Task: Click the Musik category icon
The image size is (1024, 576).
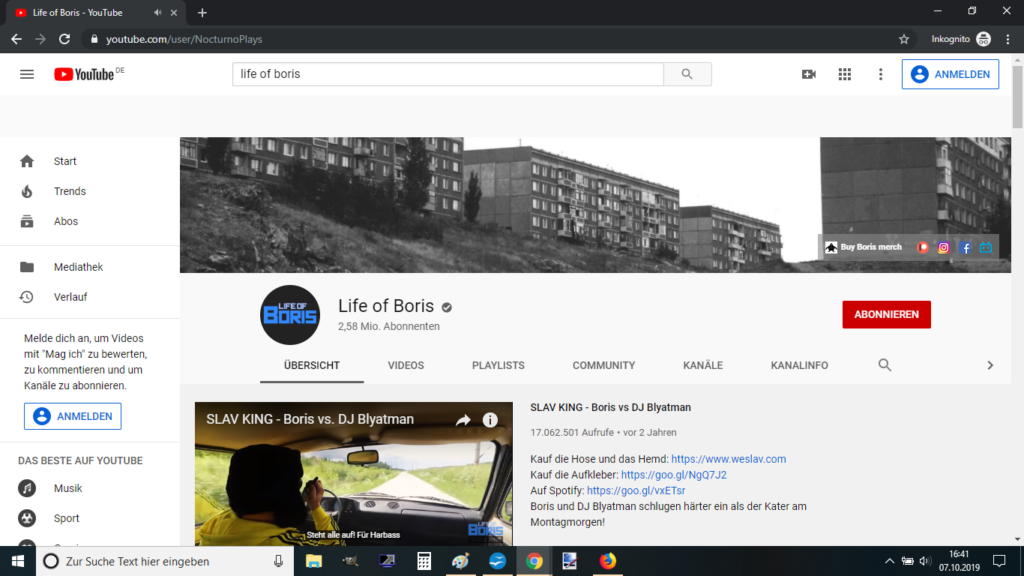Action: 27,488
